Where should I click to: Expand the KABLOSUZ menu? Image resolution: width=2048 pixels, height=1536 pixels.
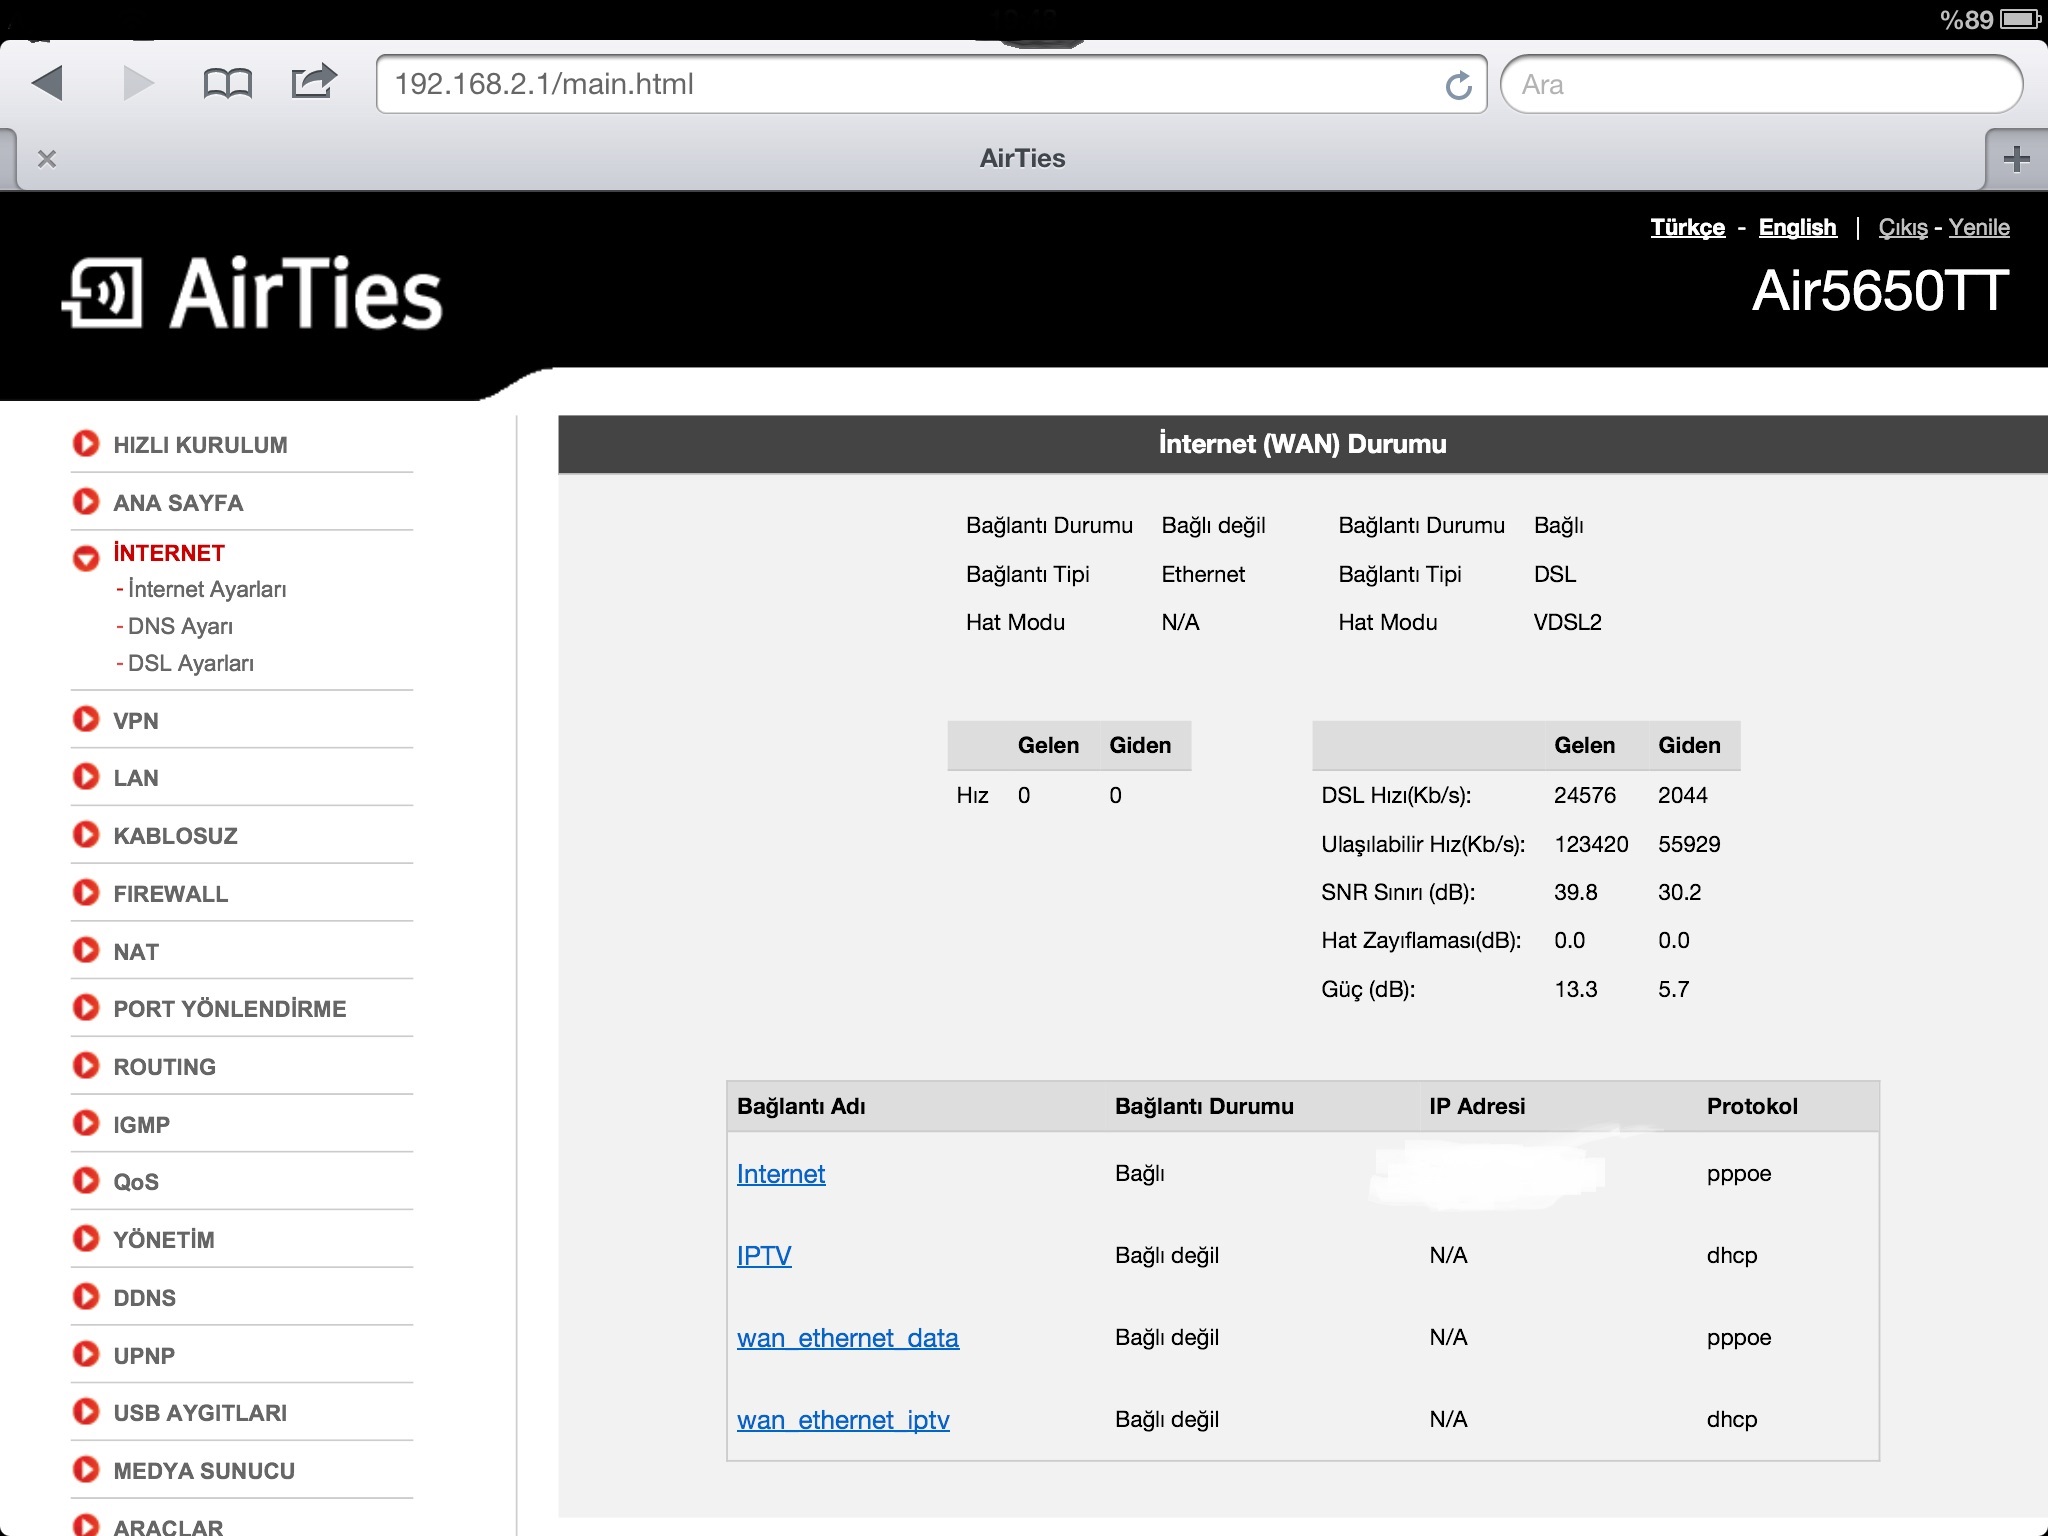(x=175, y=835)
